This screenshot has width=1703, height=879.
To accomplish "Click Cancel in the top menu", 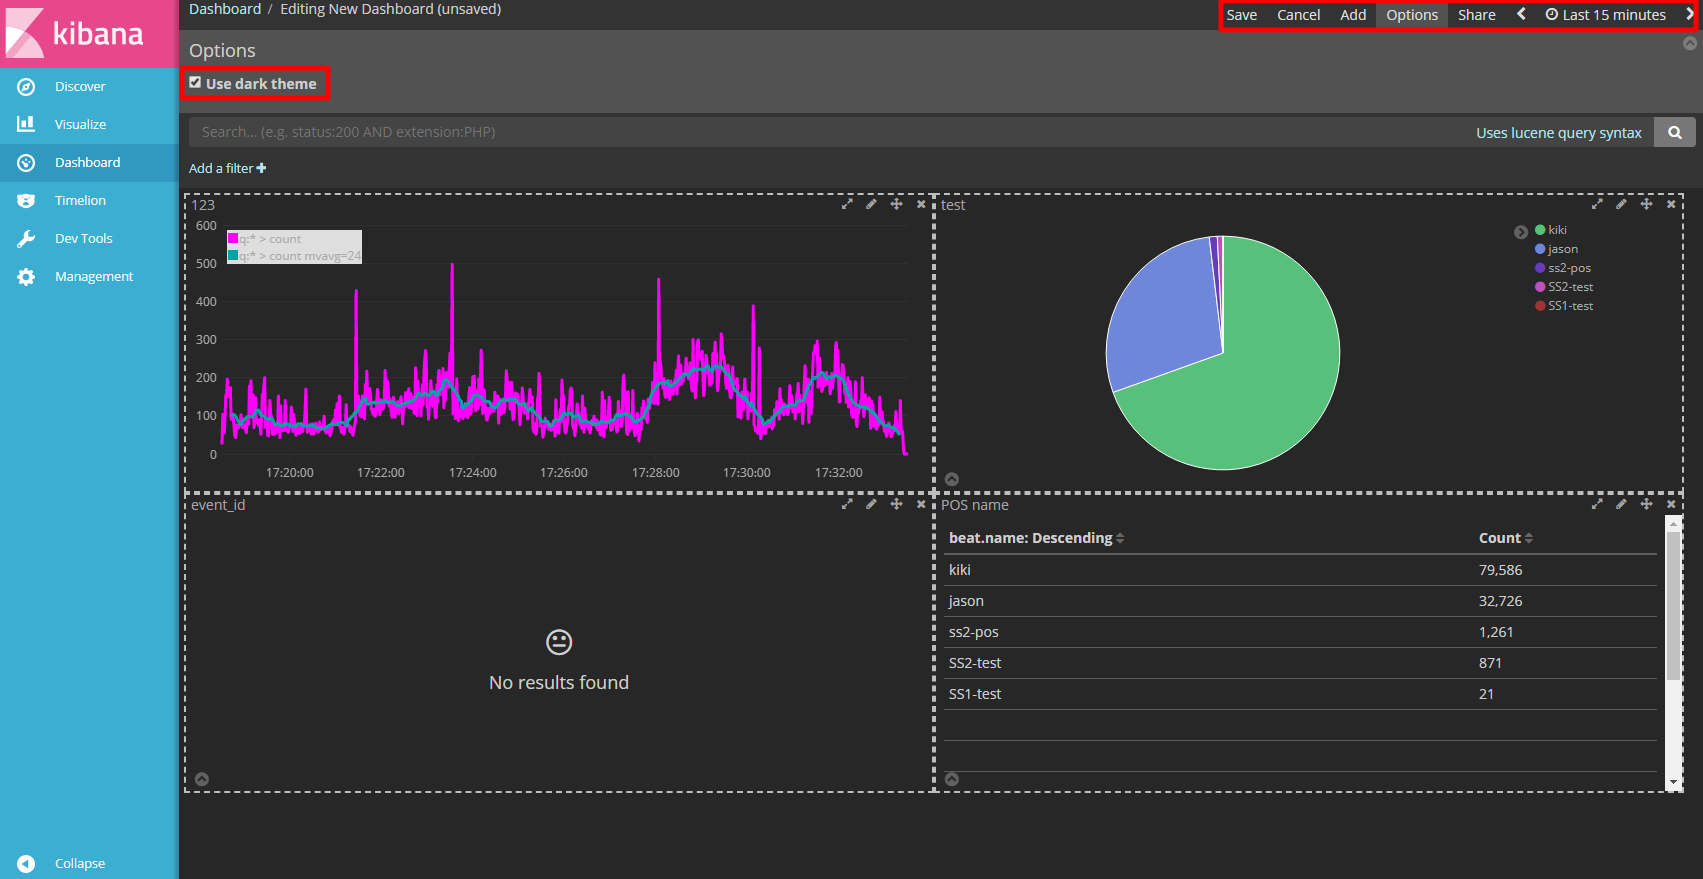I will coord(1298,15).
